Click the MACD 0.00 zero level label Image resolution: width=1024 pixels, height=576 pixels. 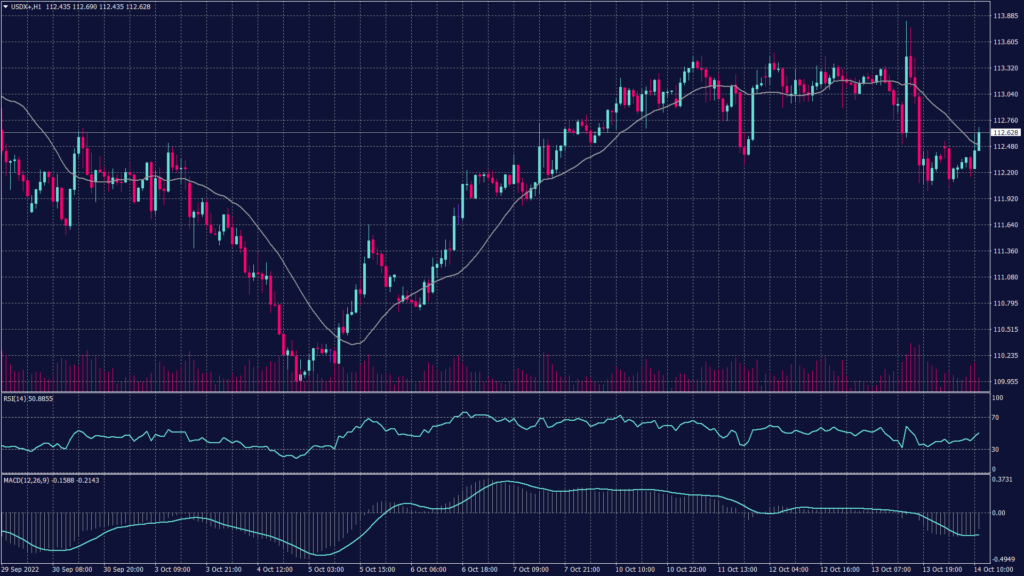pyautogui.click(x=1000, y=512)
